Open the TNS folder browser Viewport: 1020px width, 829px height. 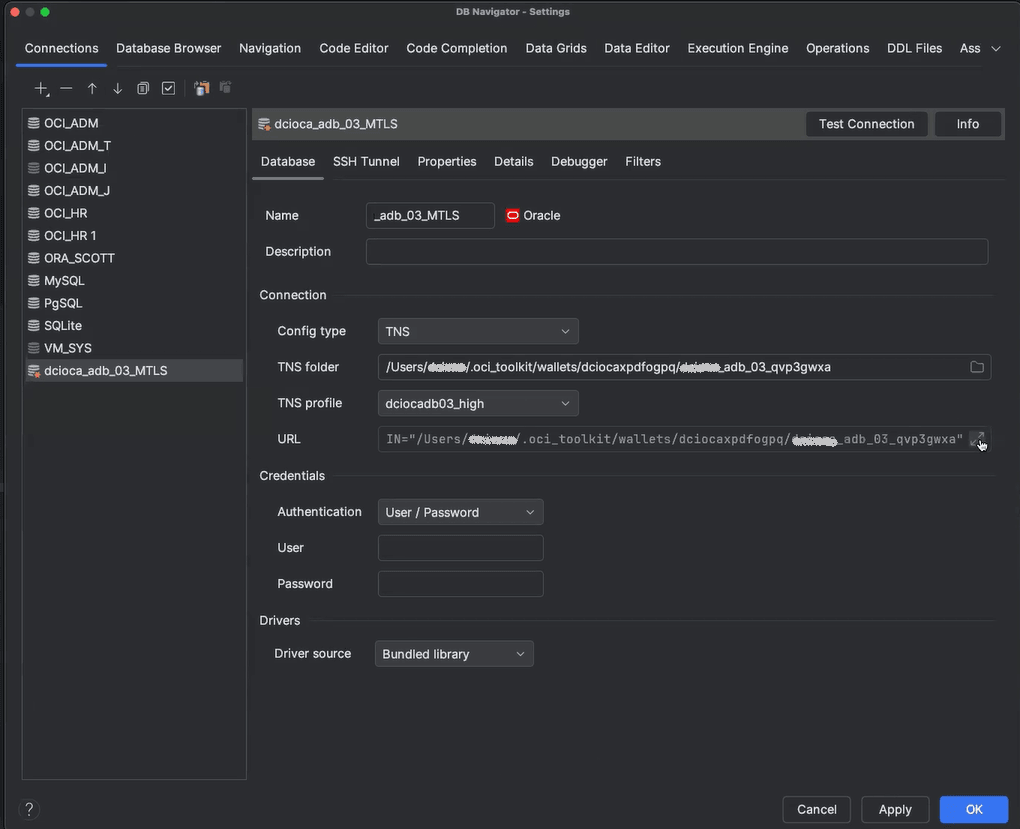[x=976, y=367]
